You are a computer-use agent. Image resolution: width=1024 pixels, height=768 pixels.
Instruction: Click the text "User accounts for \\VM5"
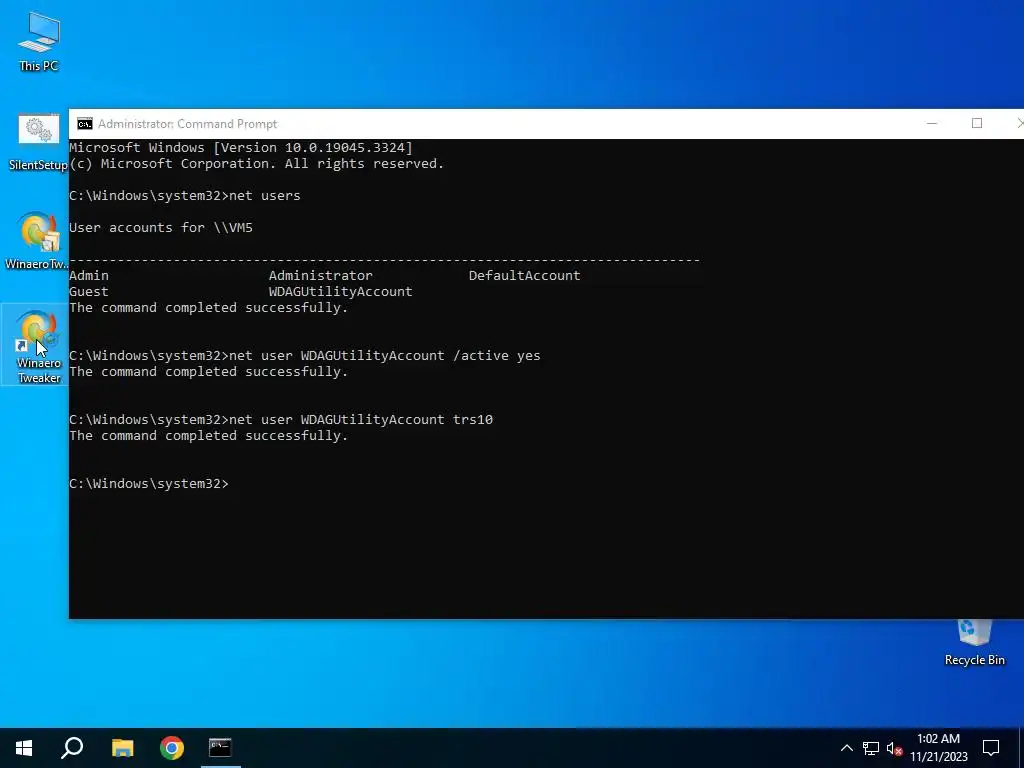pos(161,228)
